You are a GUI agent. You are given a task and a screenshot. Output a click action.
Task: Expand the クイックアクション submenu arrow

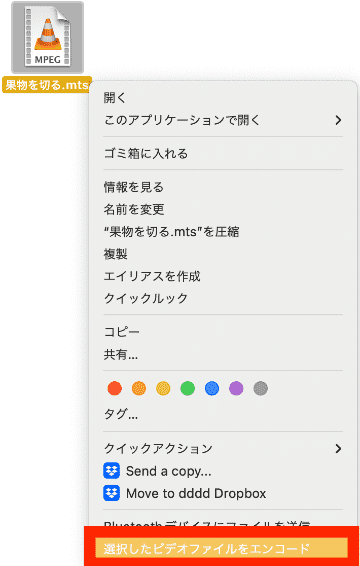tap(338, 449)
